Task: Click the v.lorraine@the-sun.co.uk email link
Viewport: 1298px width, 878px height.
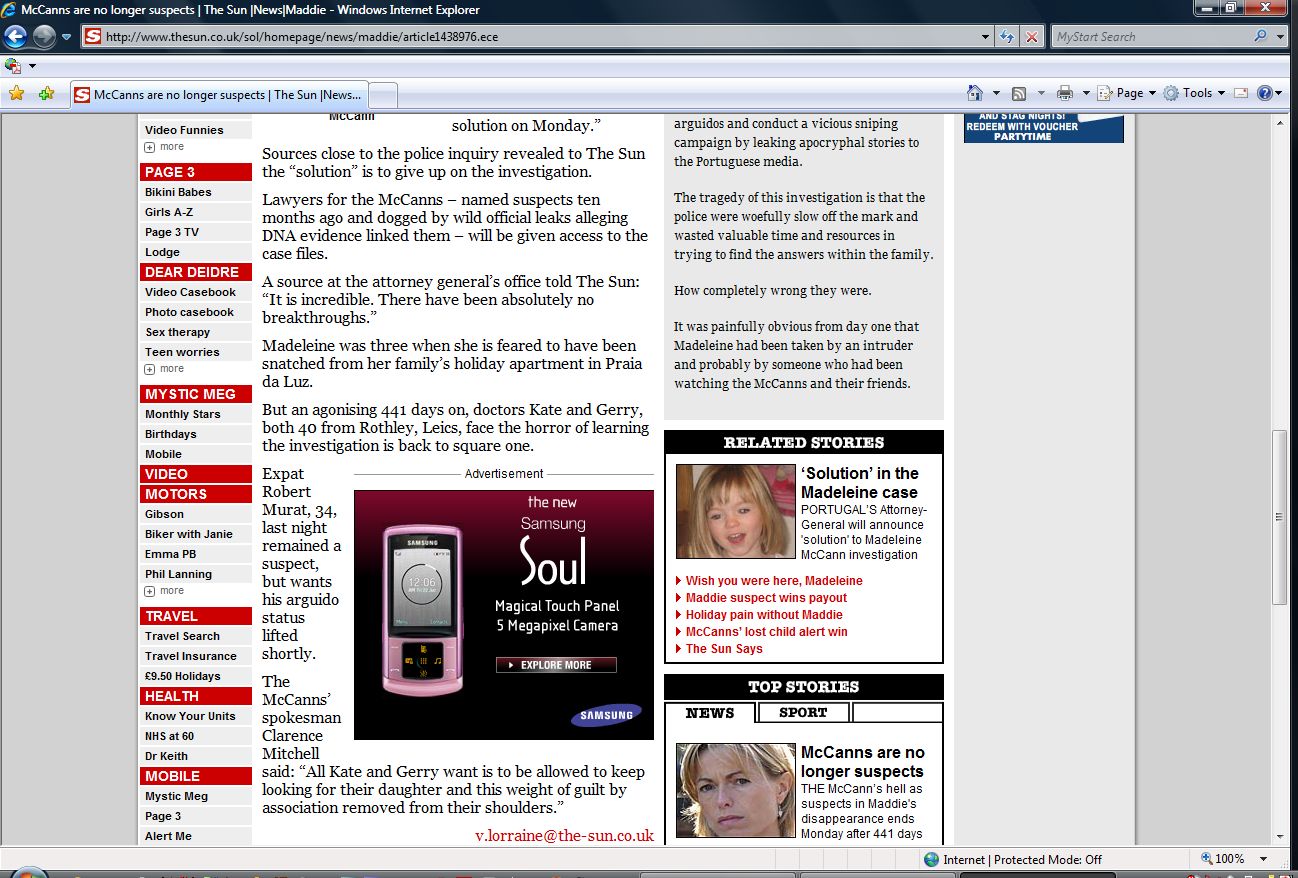Action: [564, 835]
